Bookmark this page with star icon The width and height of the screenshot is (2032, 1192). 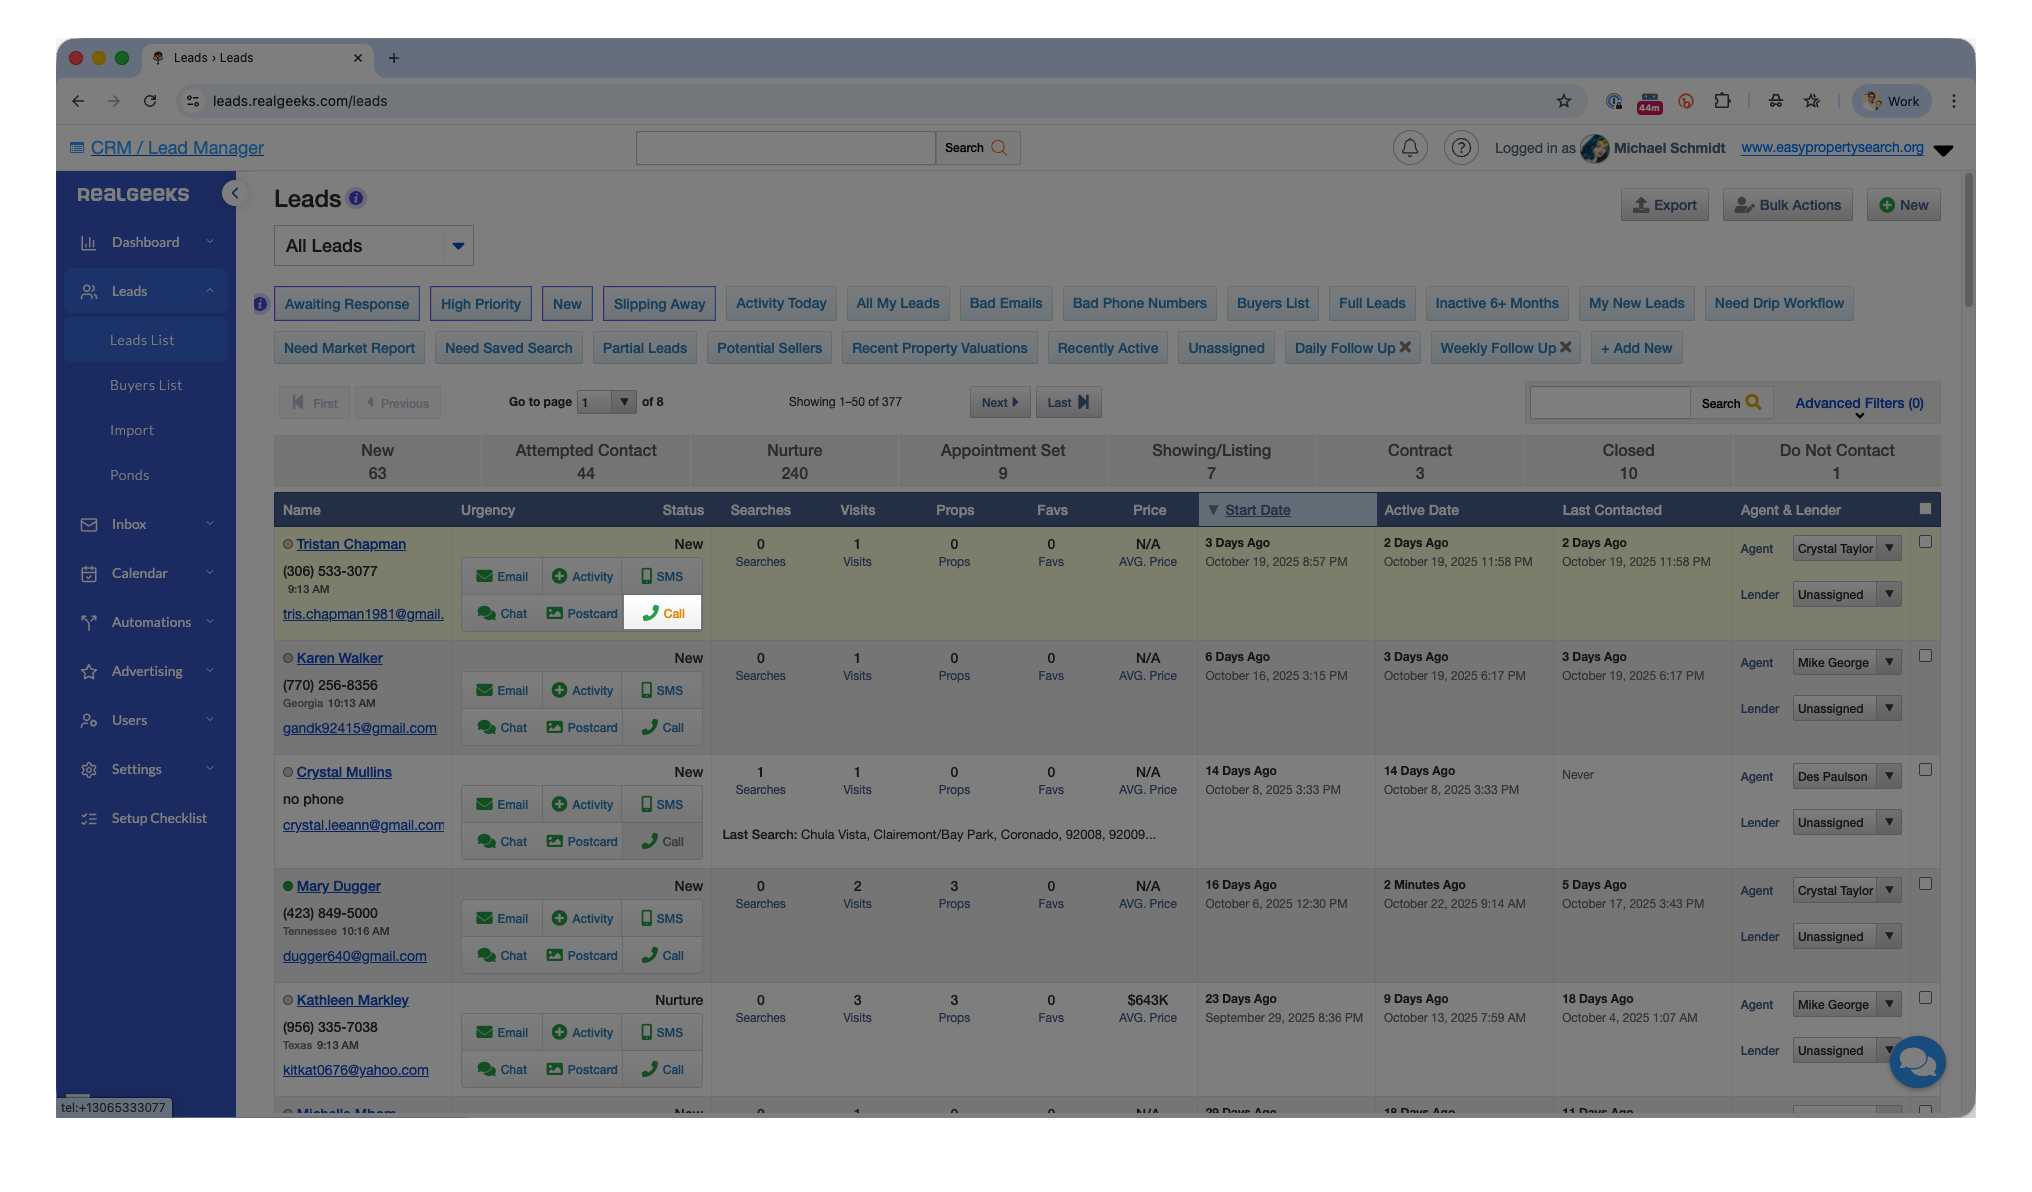click(x=1564, y=101)
